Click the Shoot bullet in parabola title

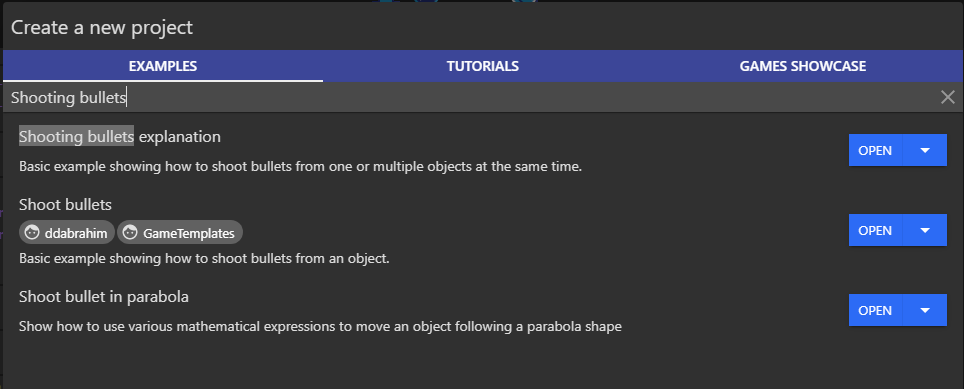pyautogui.click(x=104, y=297)
